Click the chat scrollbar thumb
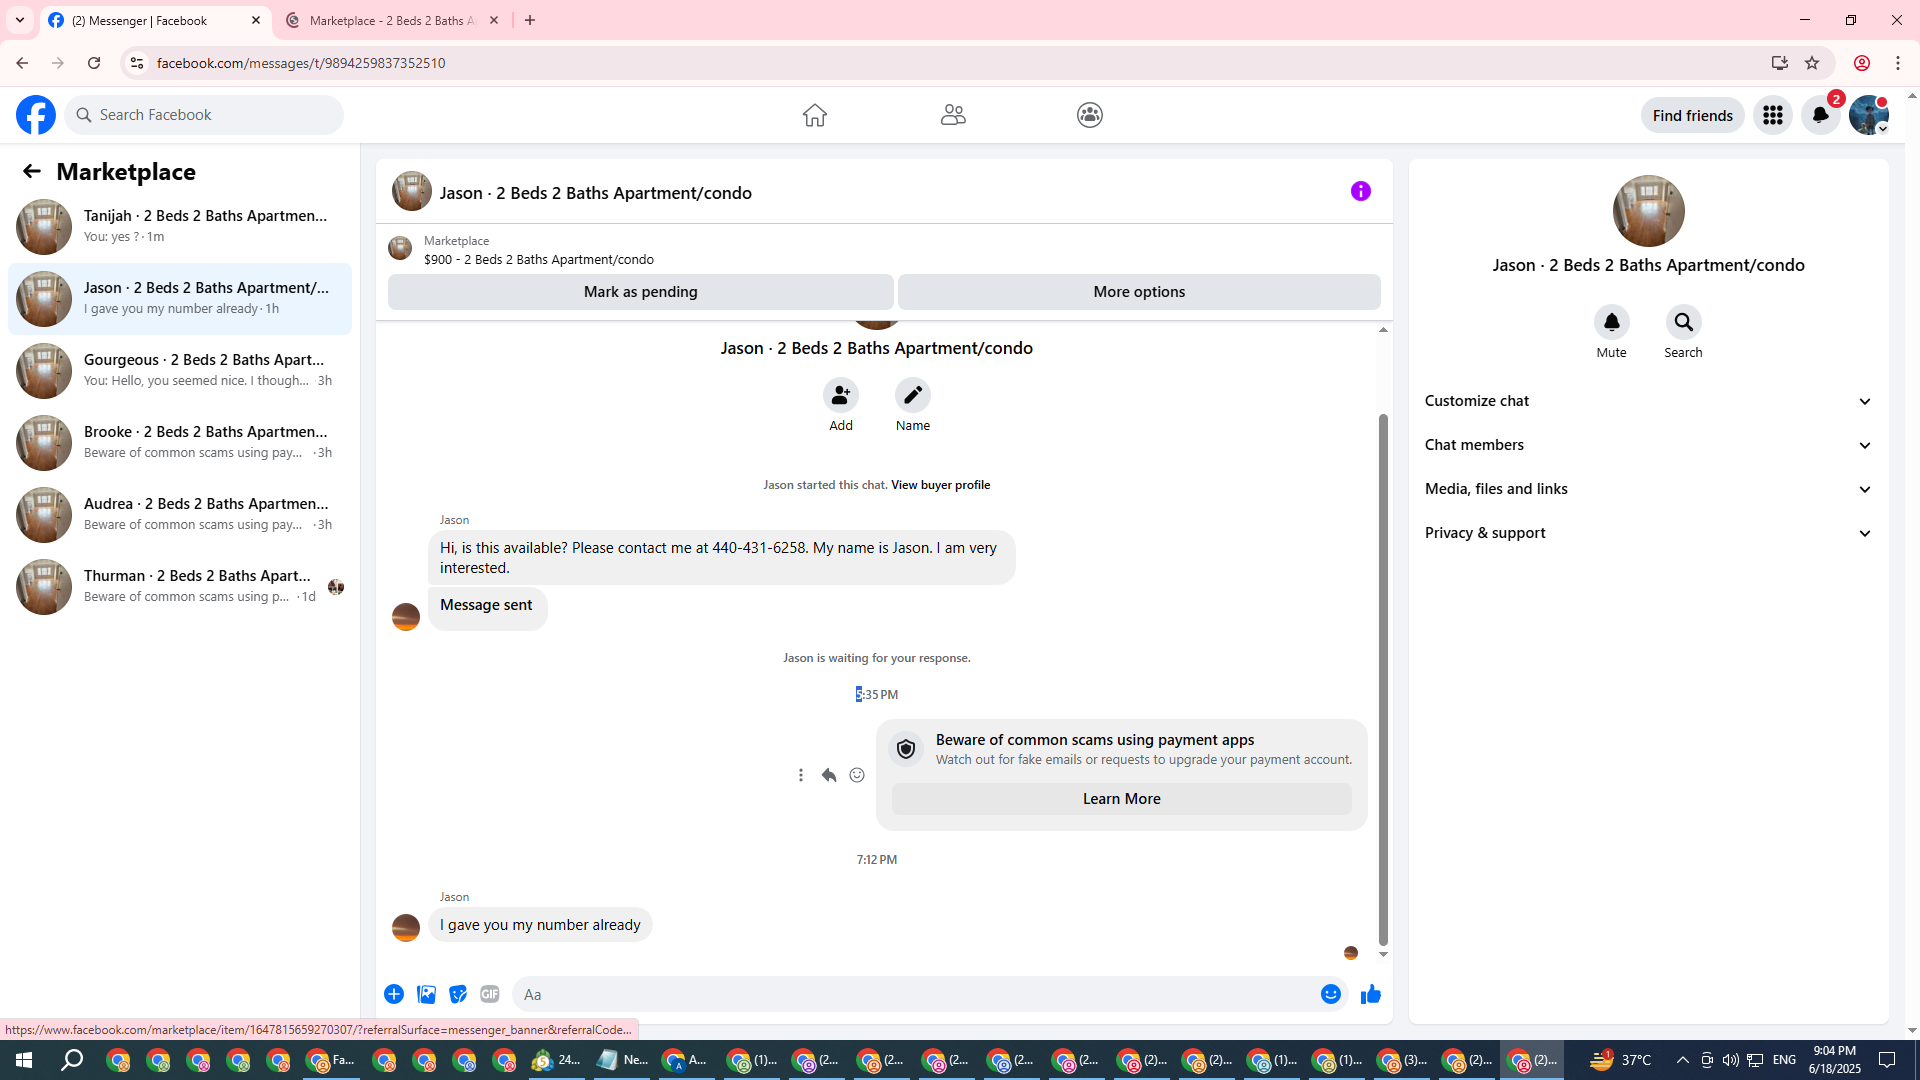Viewport: 1920px width, 1080px height. click(x=1383, y=680)
